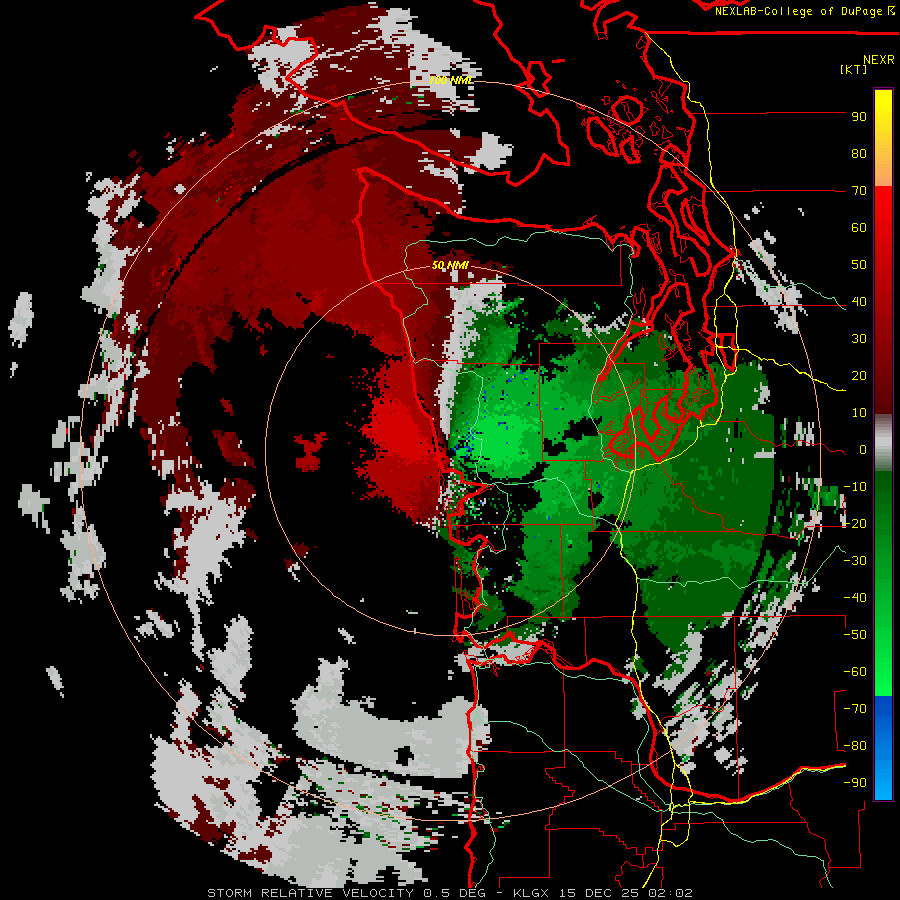Click the positive 80 scale value
Image resolution: width=900 pixels, height=900 pixels.
[859, 153]
